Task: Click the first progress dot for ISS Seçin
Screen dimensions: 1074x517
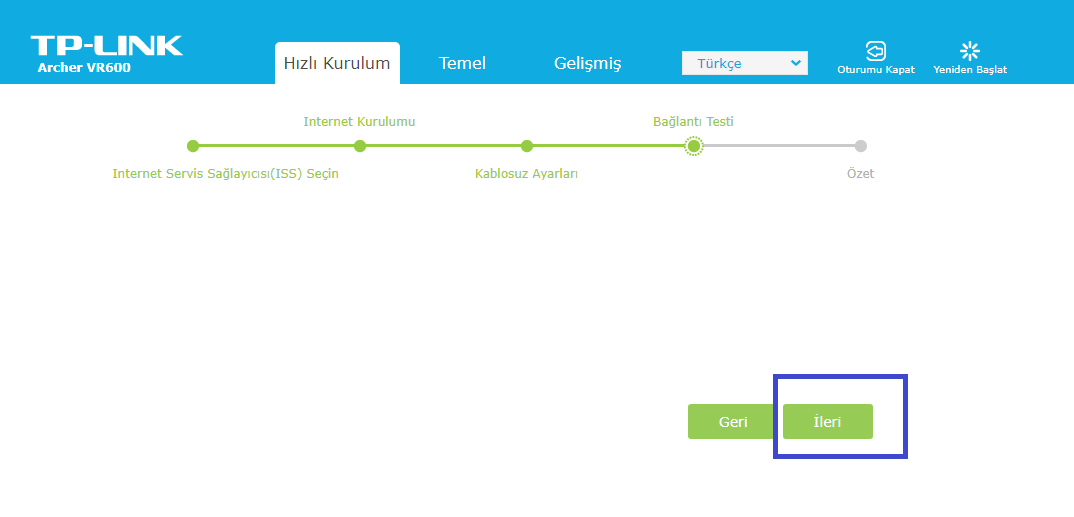Action: point(193,146)
